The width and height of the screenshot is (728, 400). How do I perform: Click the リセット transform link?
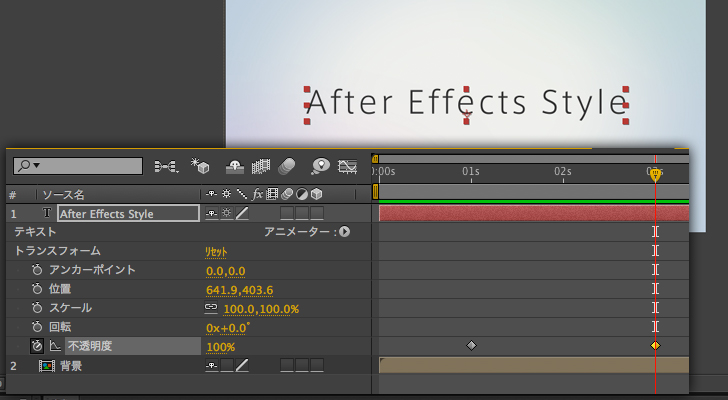216,252
